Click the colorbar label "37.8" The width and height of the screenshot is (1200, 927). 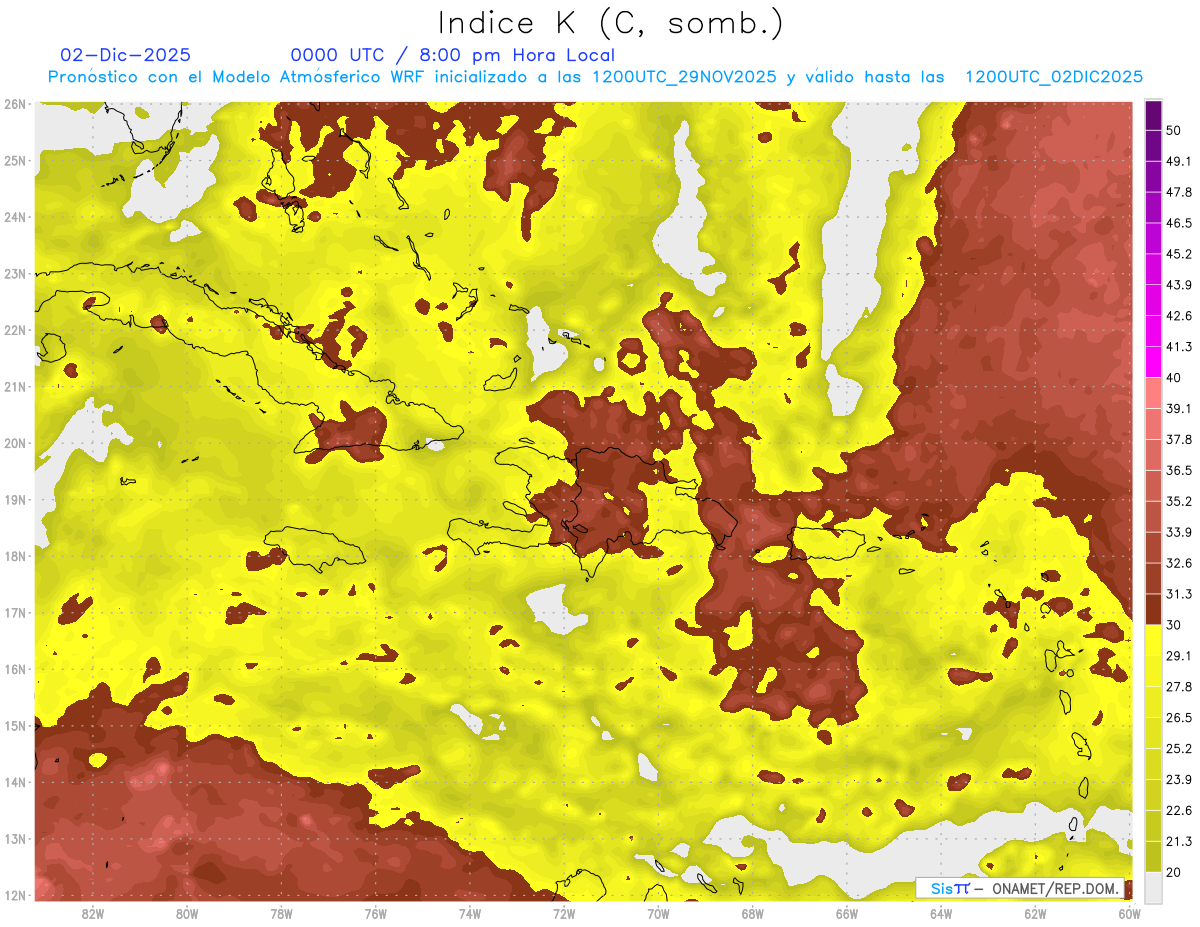point(1179,439)
